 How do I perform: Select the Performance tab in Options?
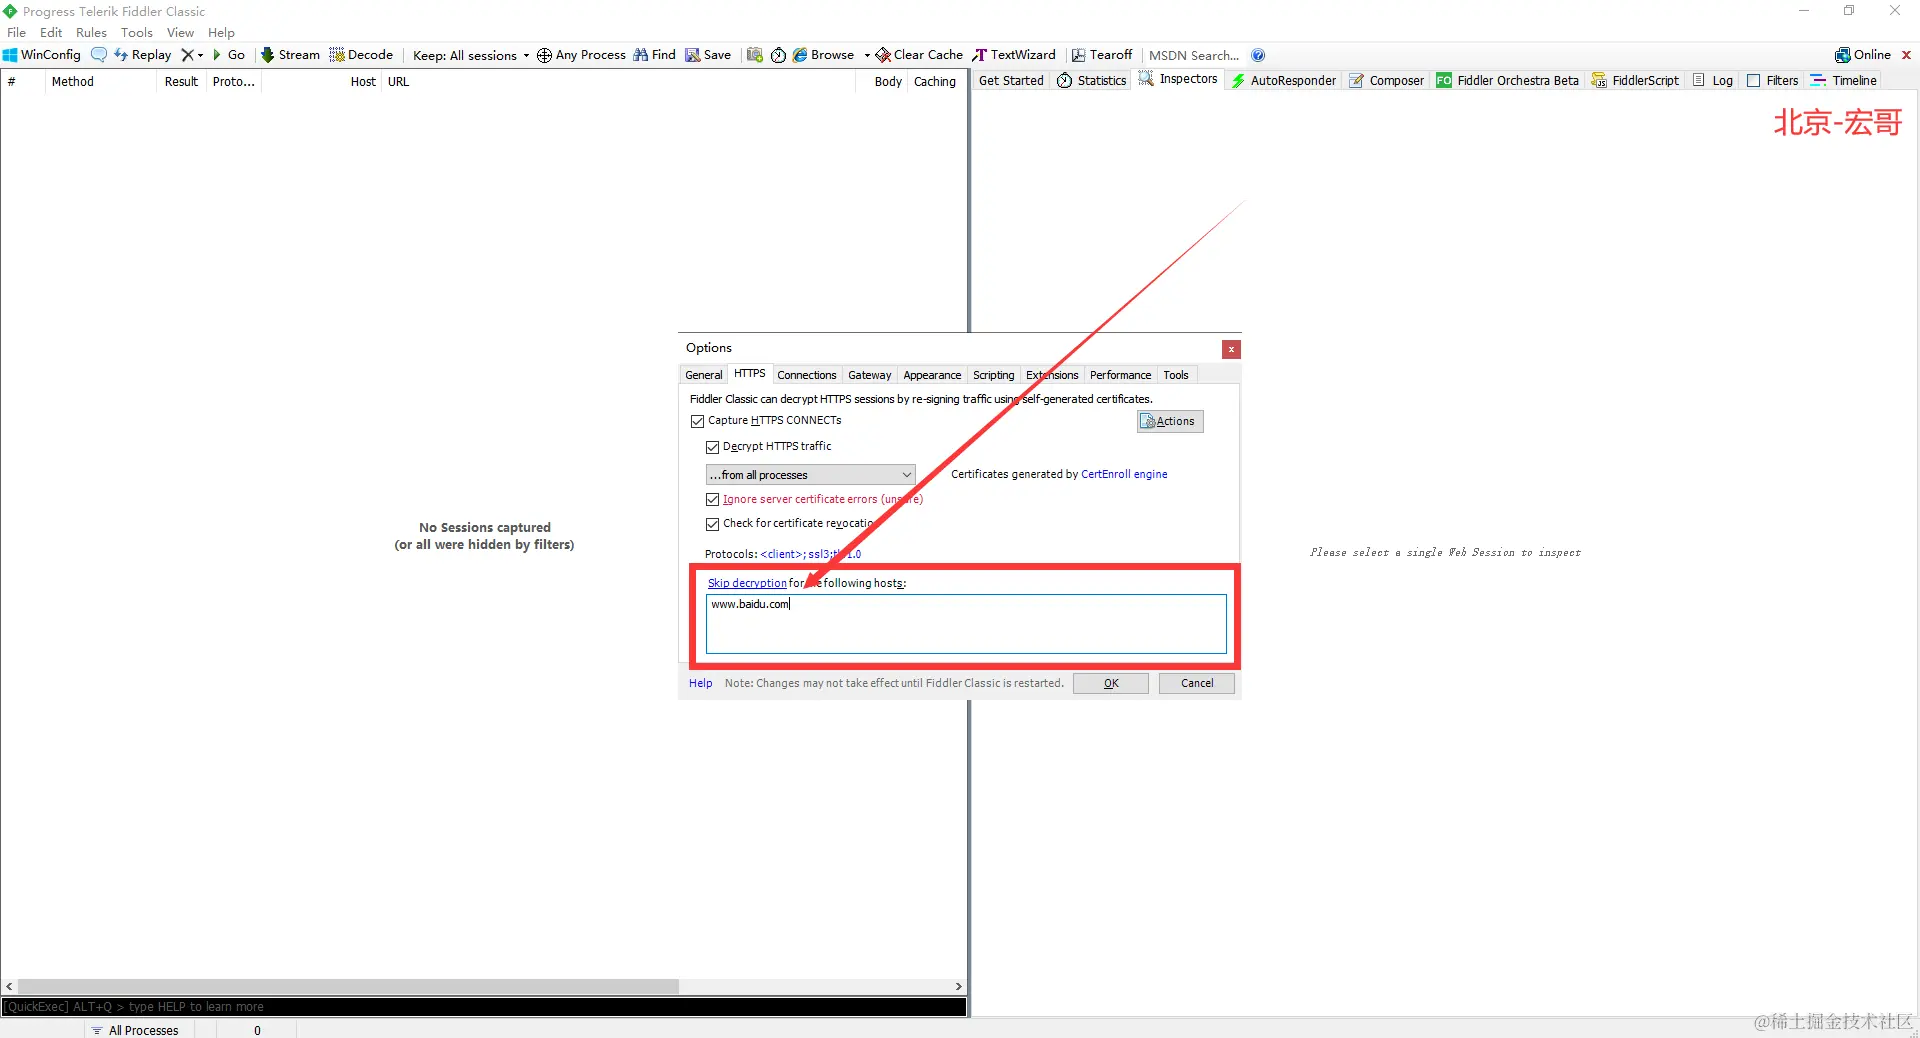[1120, 375]
